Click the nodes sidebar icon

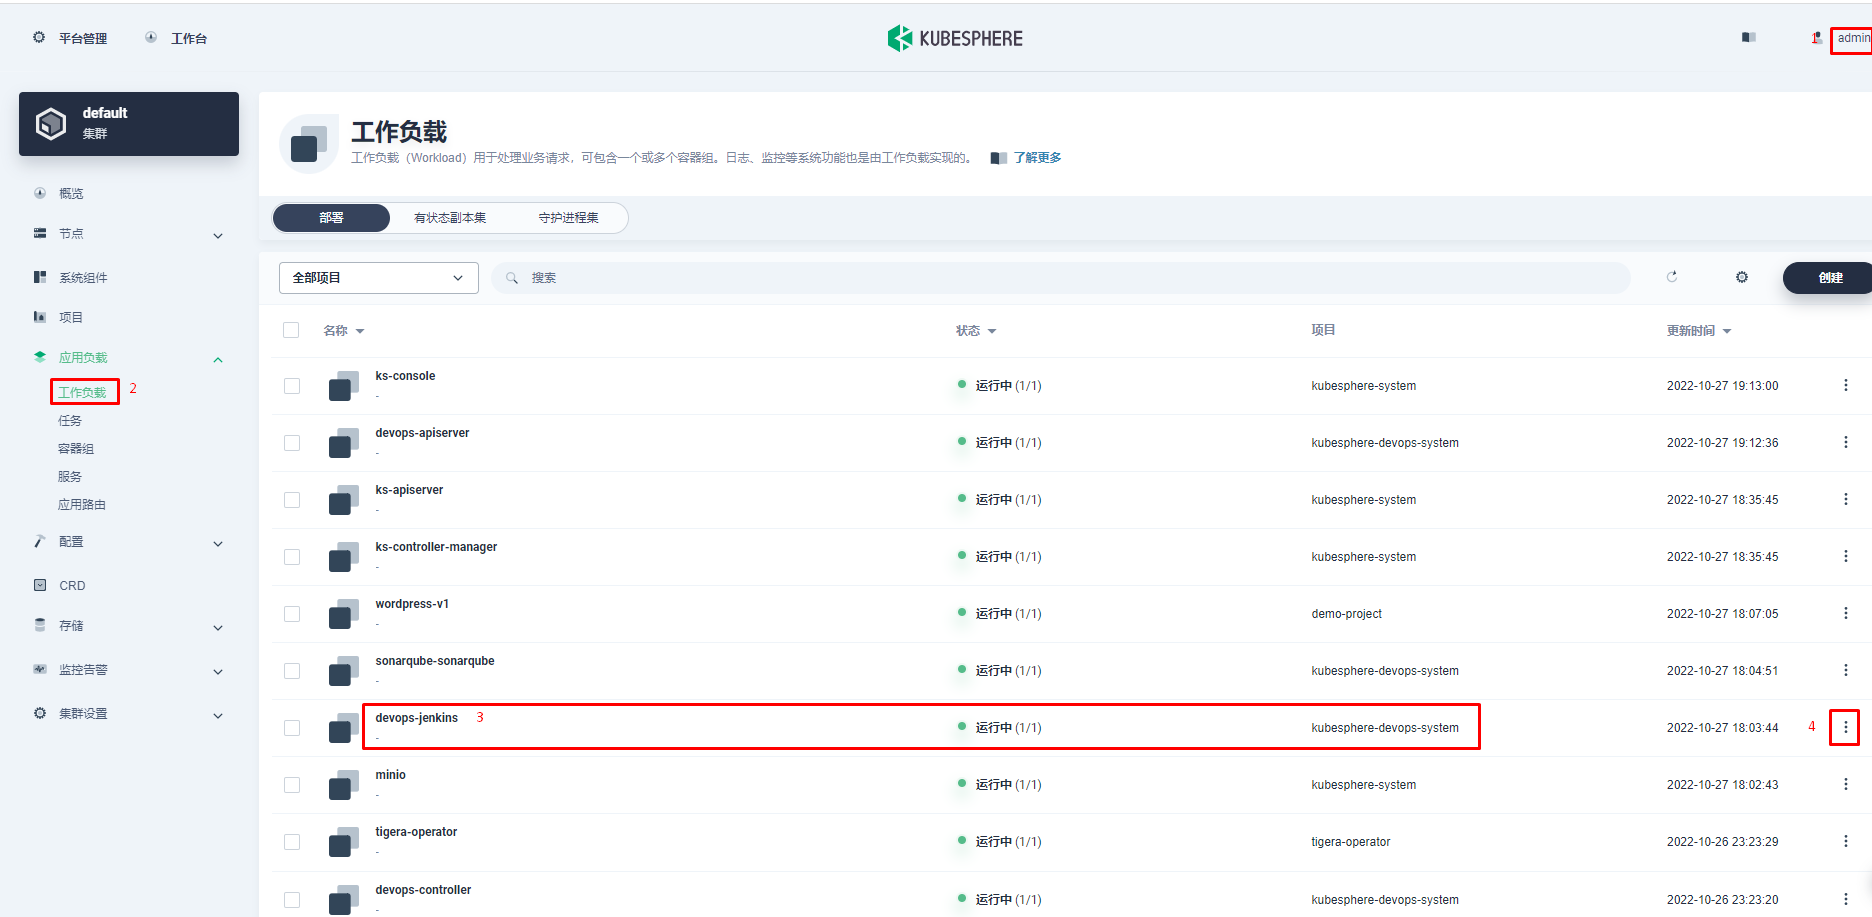40,233
